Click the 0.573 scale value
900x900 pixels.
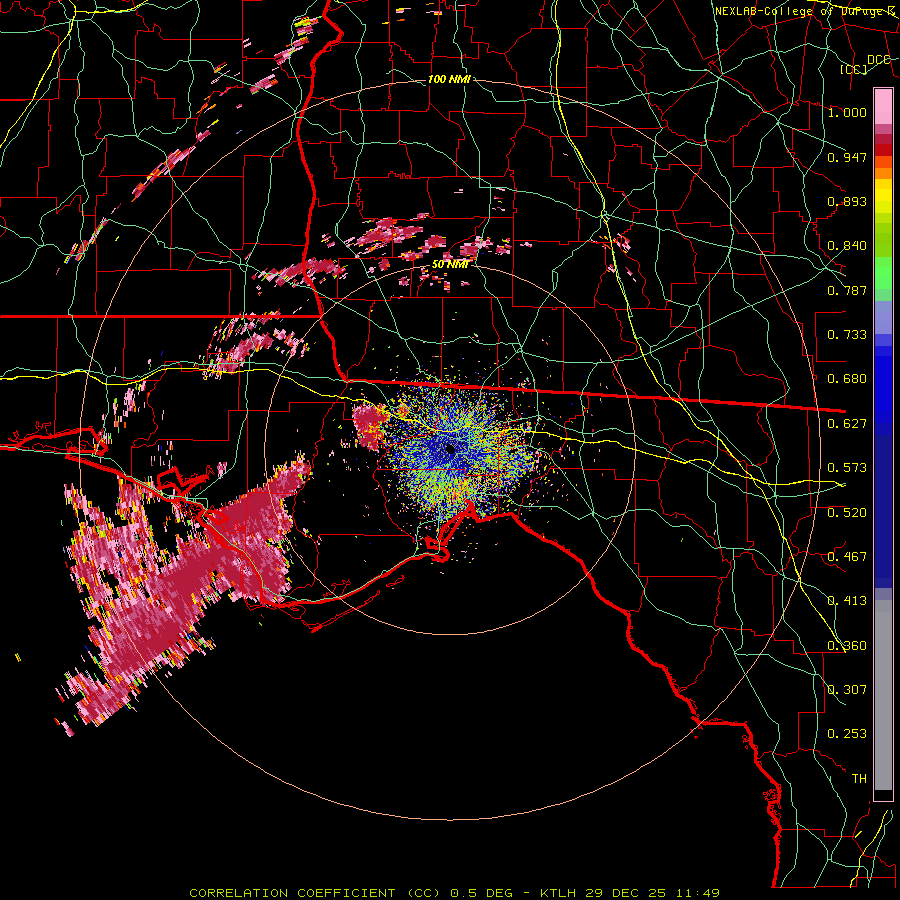847,467
